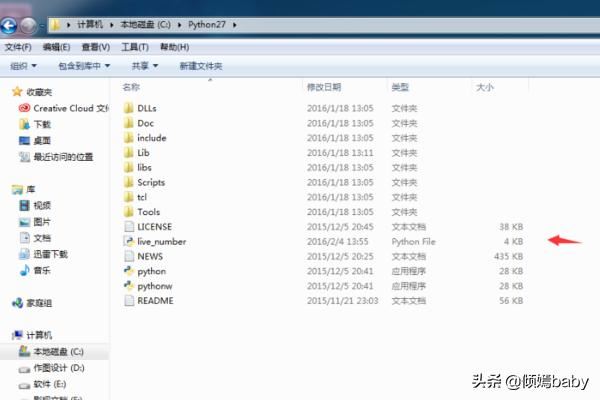
Task: Click the Back navigation arrow button
Action: [9, 26]
